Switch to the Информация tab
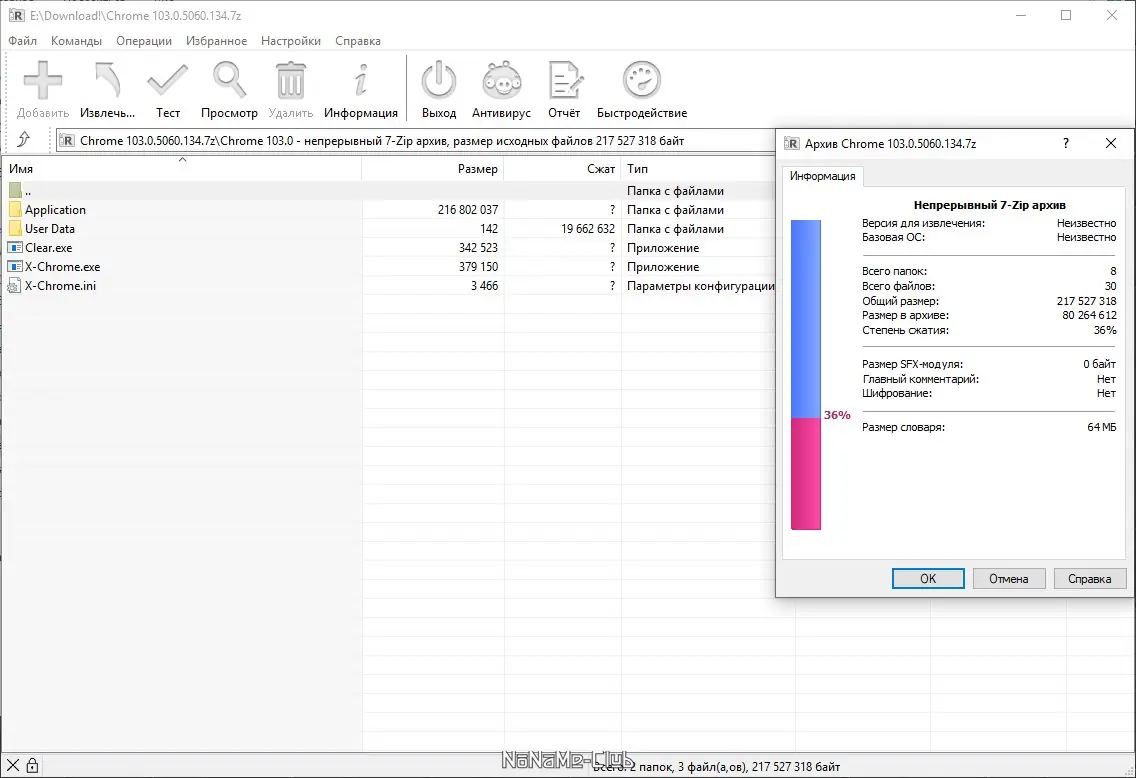 click(823, 176)
